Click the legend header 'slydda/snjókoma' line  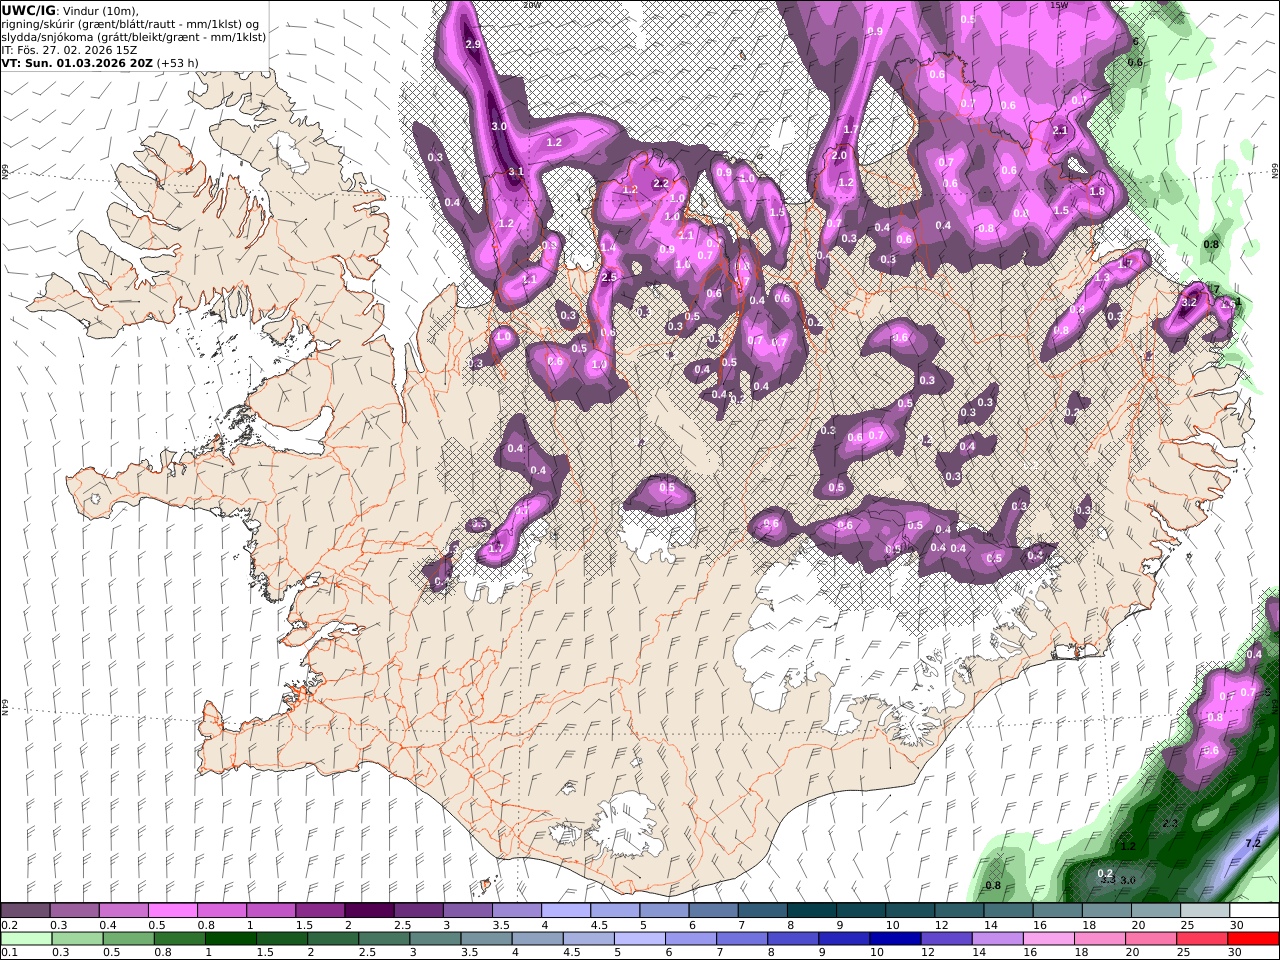point(133,36)
